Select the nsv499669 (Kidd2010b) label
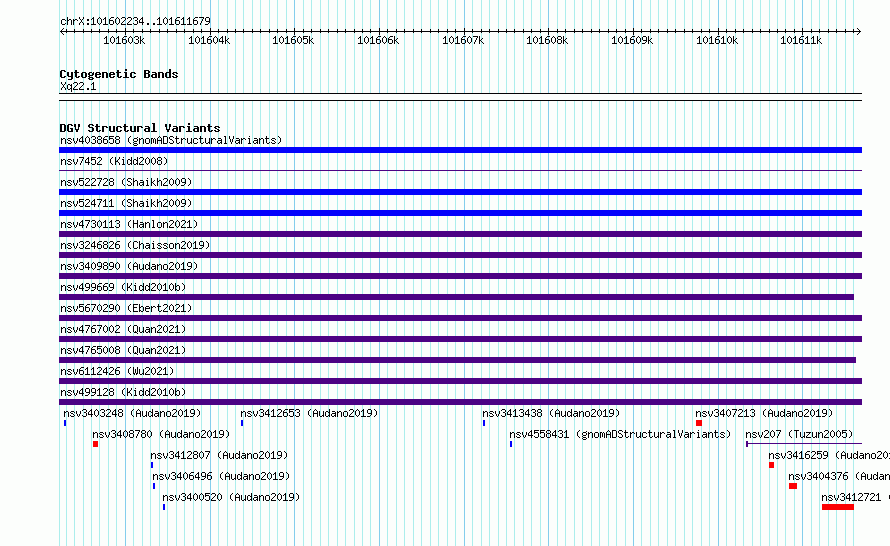Viewport: 890px width, 546px height. click(x=123, y=287)
